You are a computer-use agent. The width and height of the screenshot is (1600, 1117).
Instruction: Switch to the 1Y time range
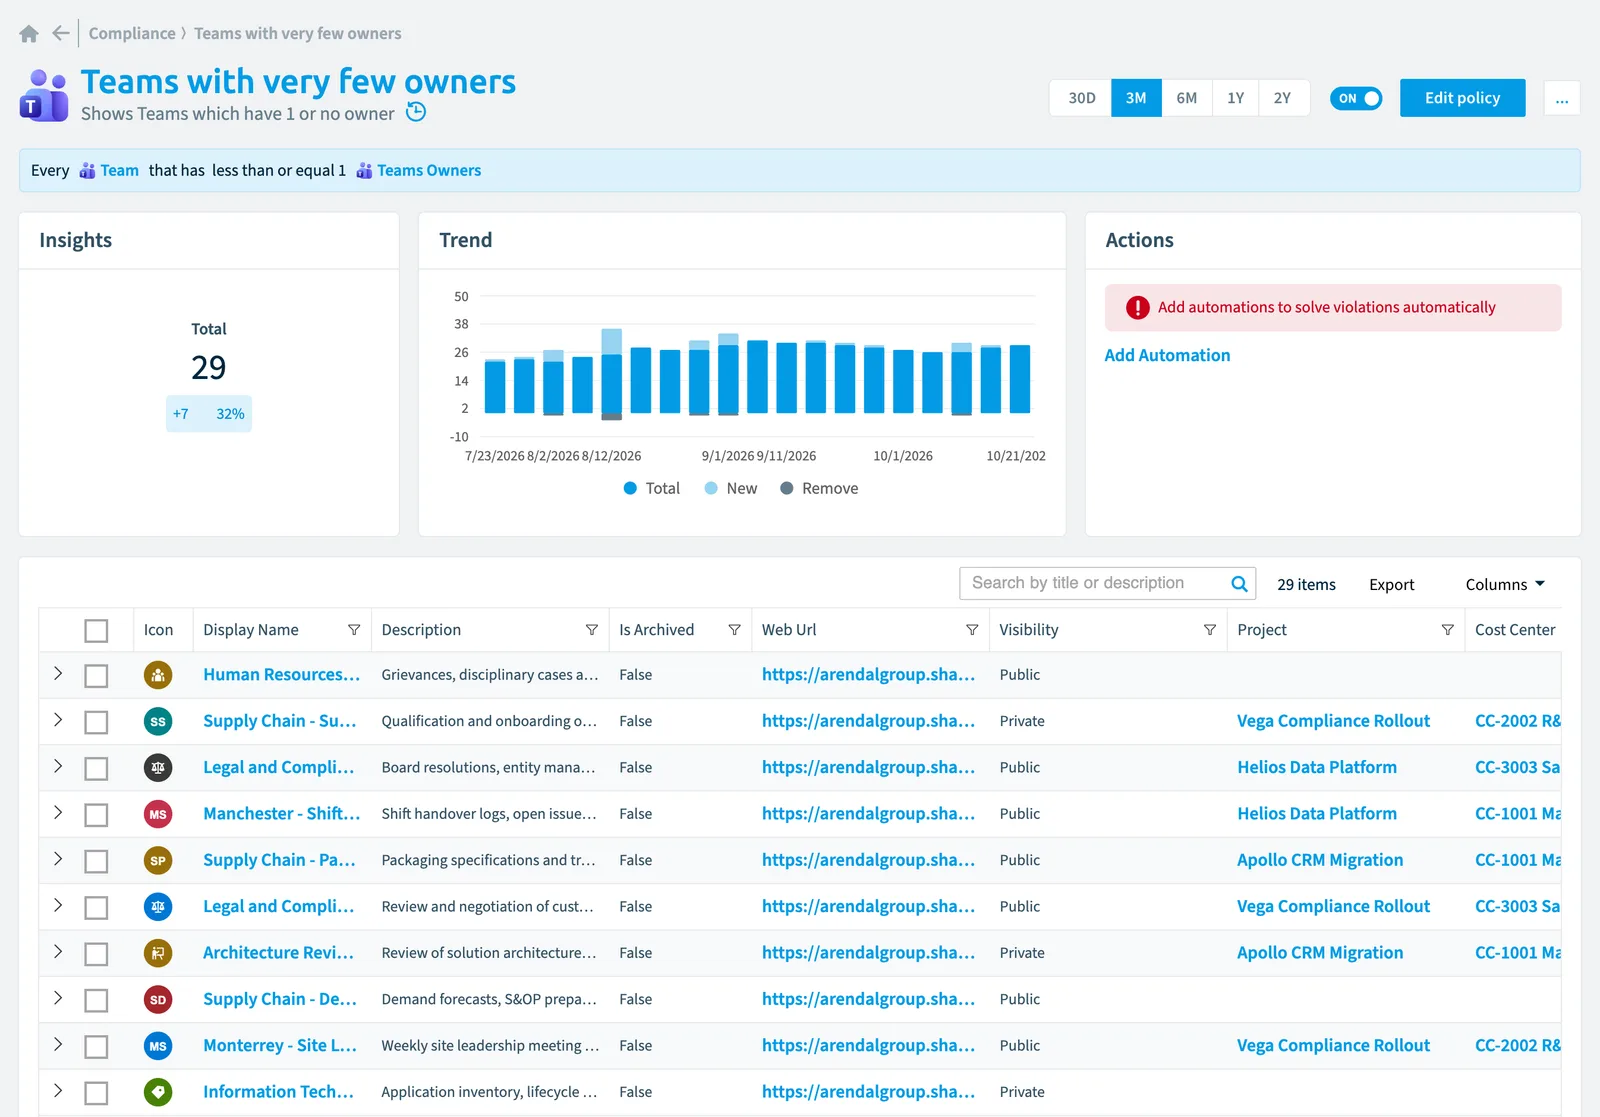pos(1236,98)
